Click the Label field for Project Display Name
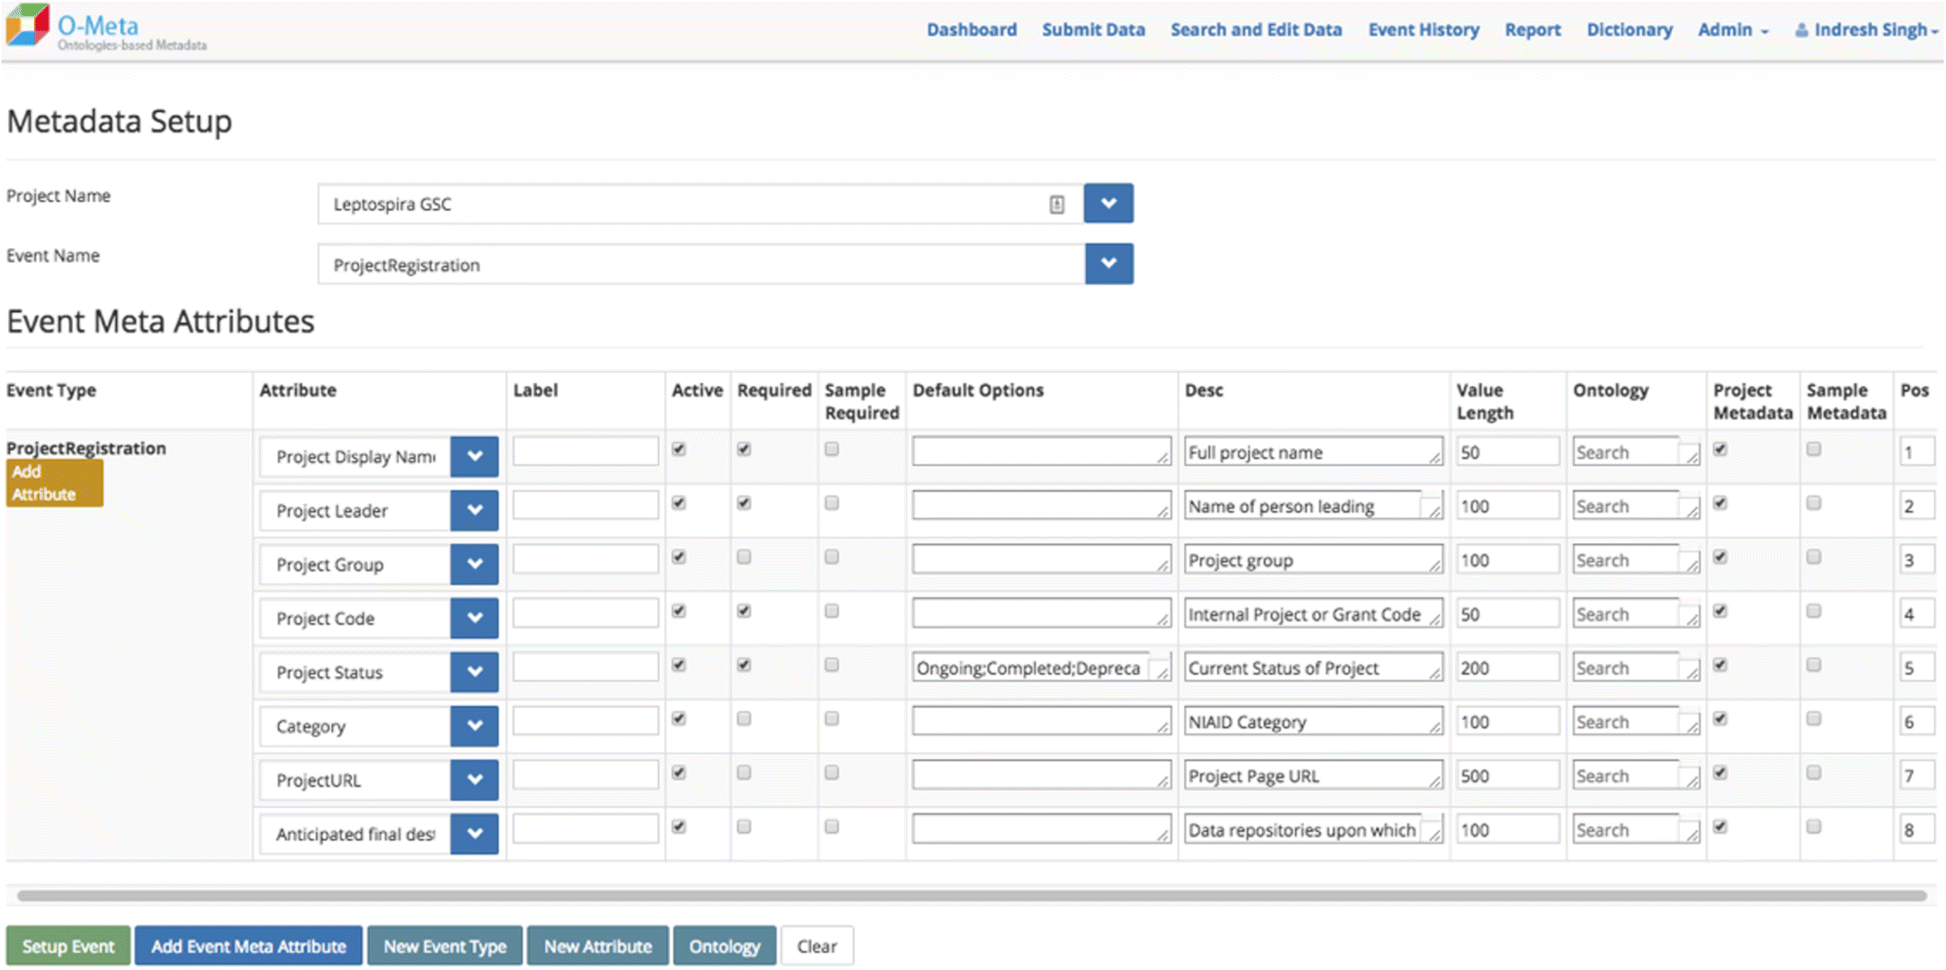Viewport: 1946px width, 970px height. [586, 451]
